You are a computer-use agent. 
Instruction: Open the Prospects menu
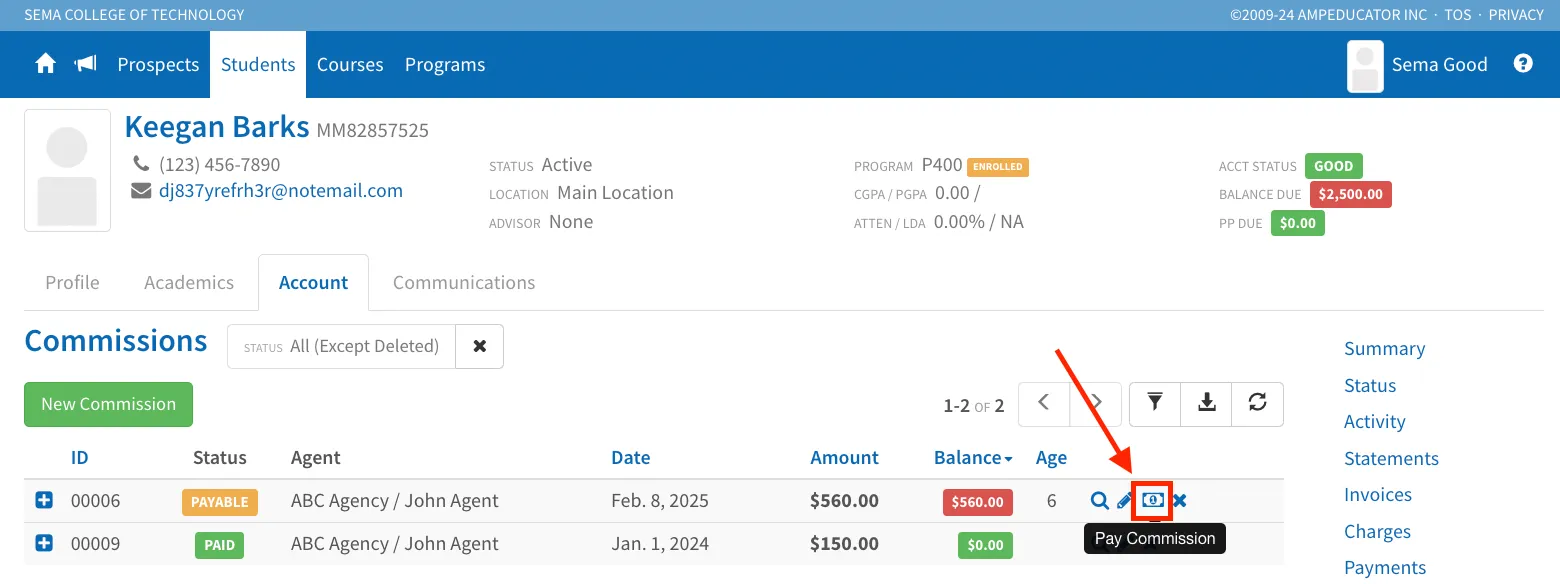[x=158, y=64]
